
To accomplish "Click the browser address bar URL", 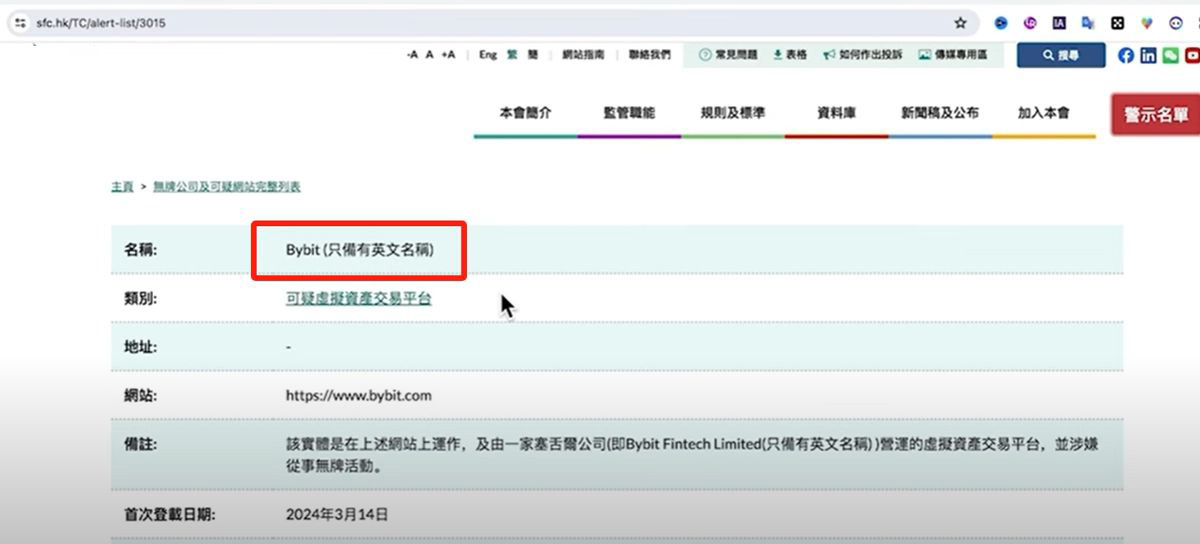I will click(101, 23).
